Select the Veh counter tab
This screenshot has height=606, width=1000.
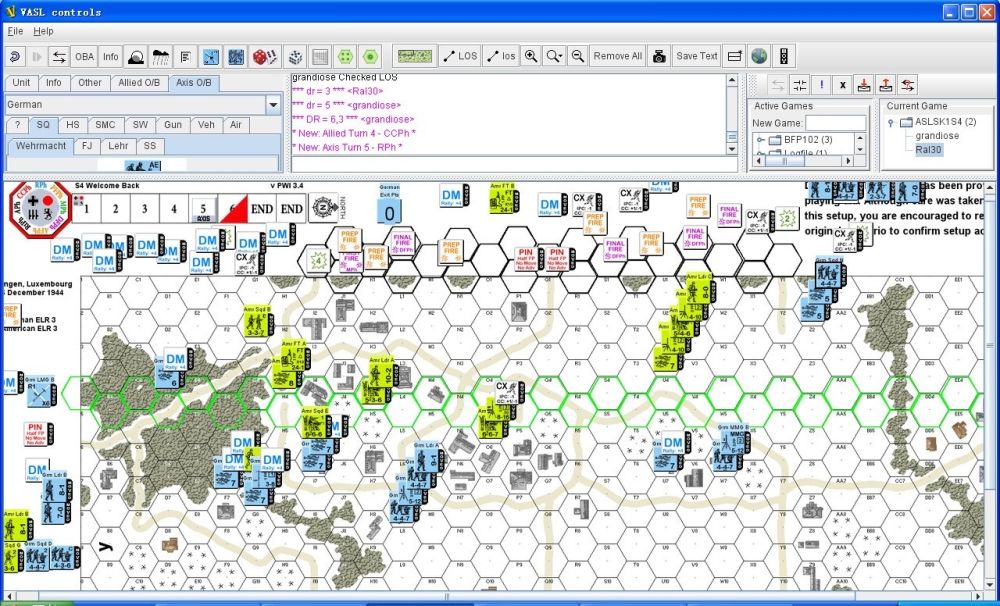click(206, 125)
